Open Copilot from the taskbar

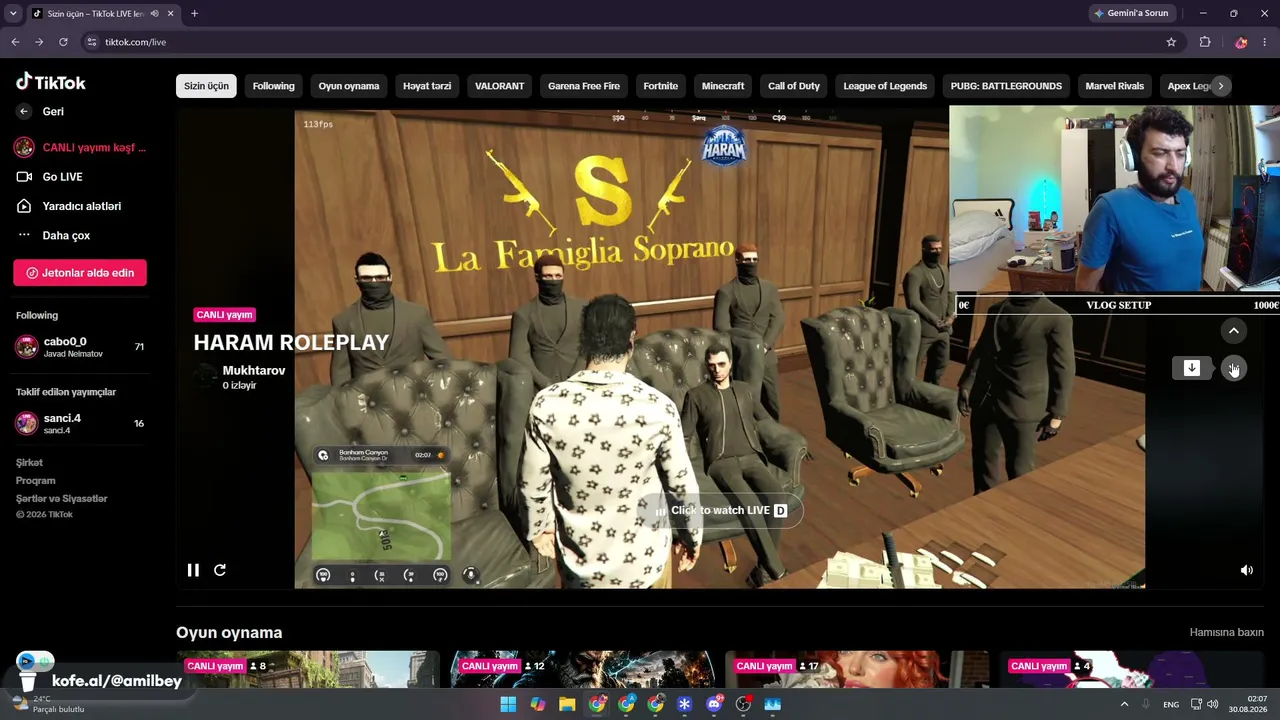pyautogui.click(x=538, y=705)
